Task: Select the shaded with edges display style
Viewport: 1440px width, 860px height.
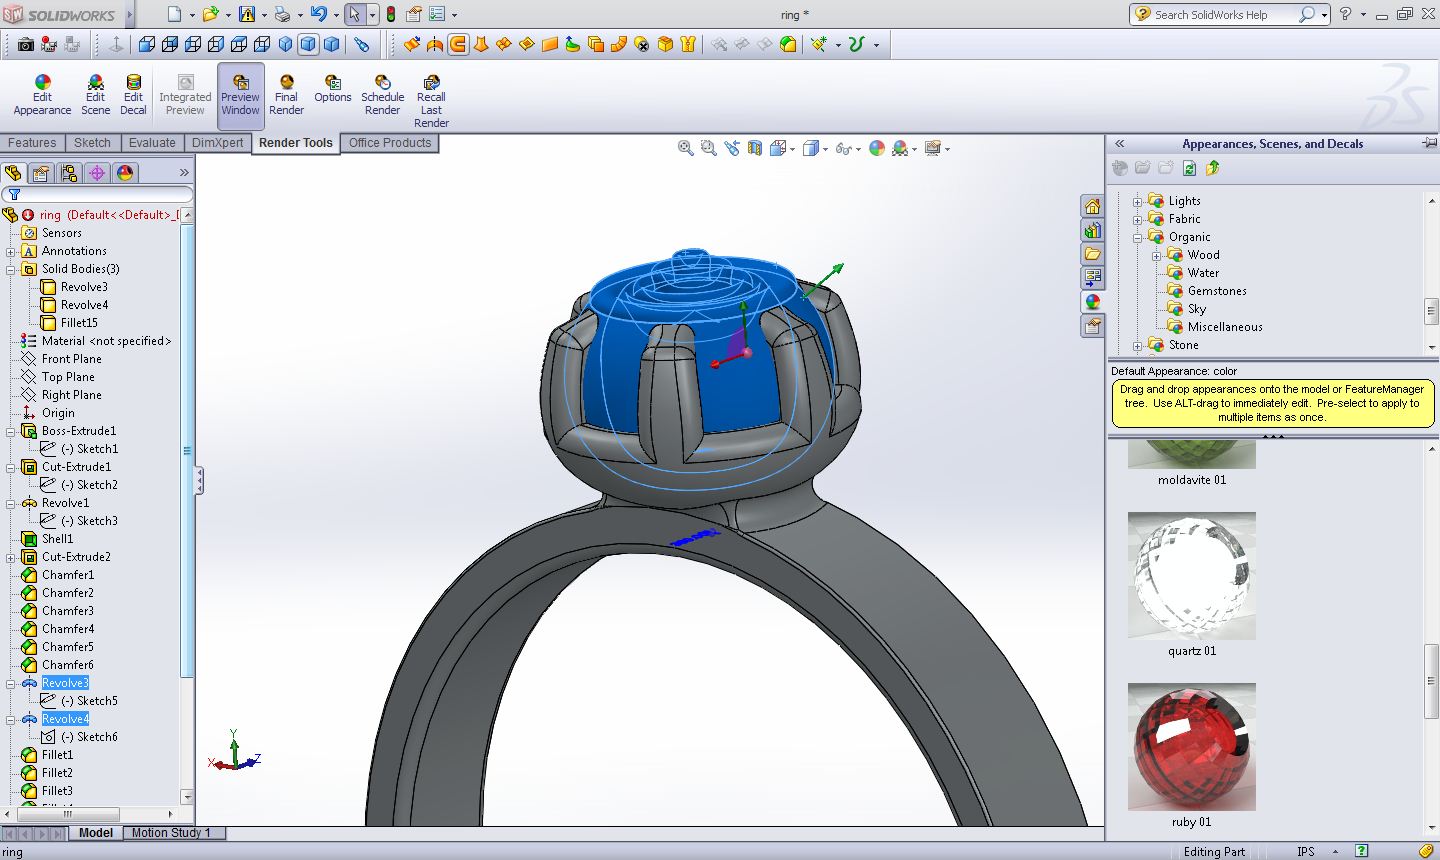Action: (x=308, y=44)
